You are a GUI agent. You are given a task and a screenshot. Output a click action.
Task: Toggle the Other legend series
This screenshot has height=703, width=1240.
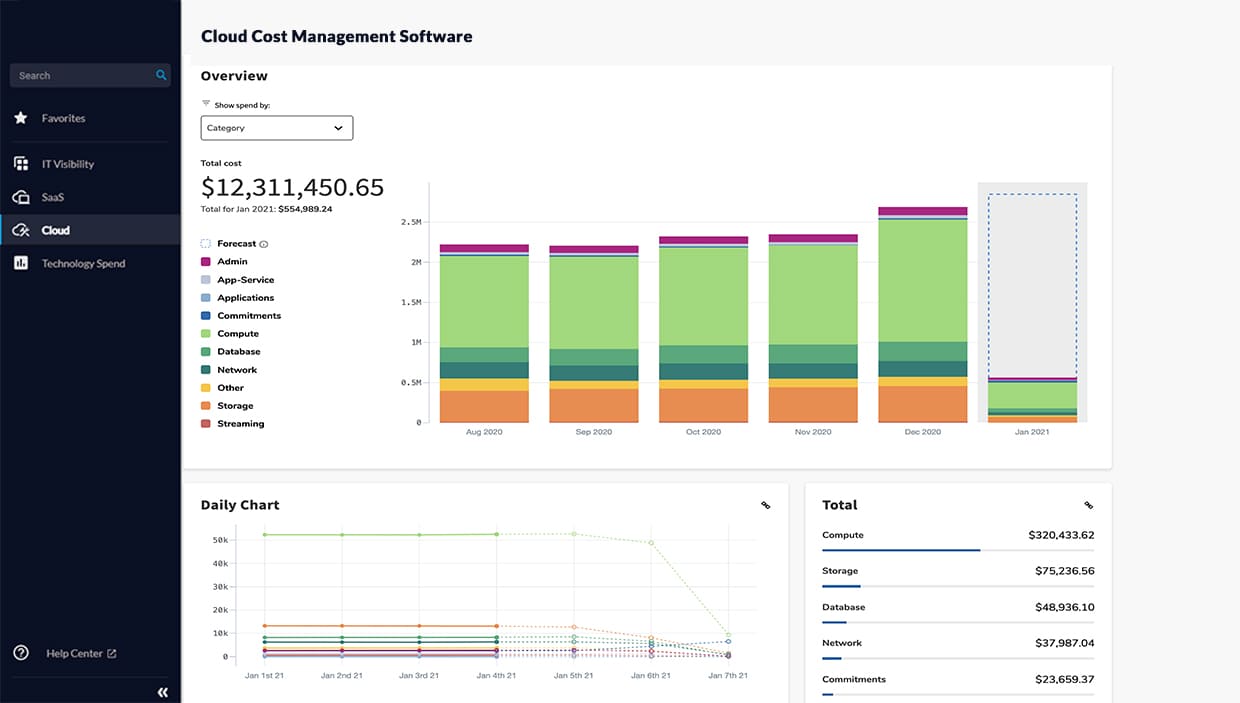(222, 388)
